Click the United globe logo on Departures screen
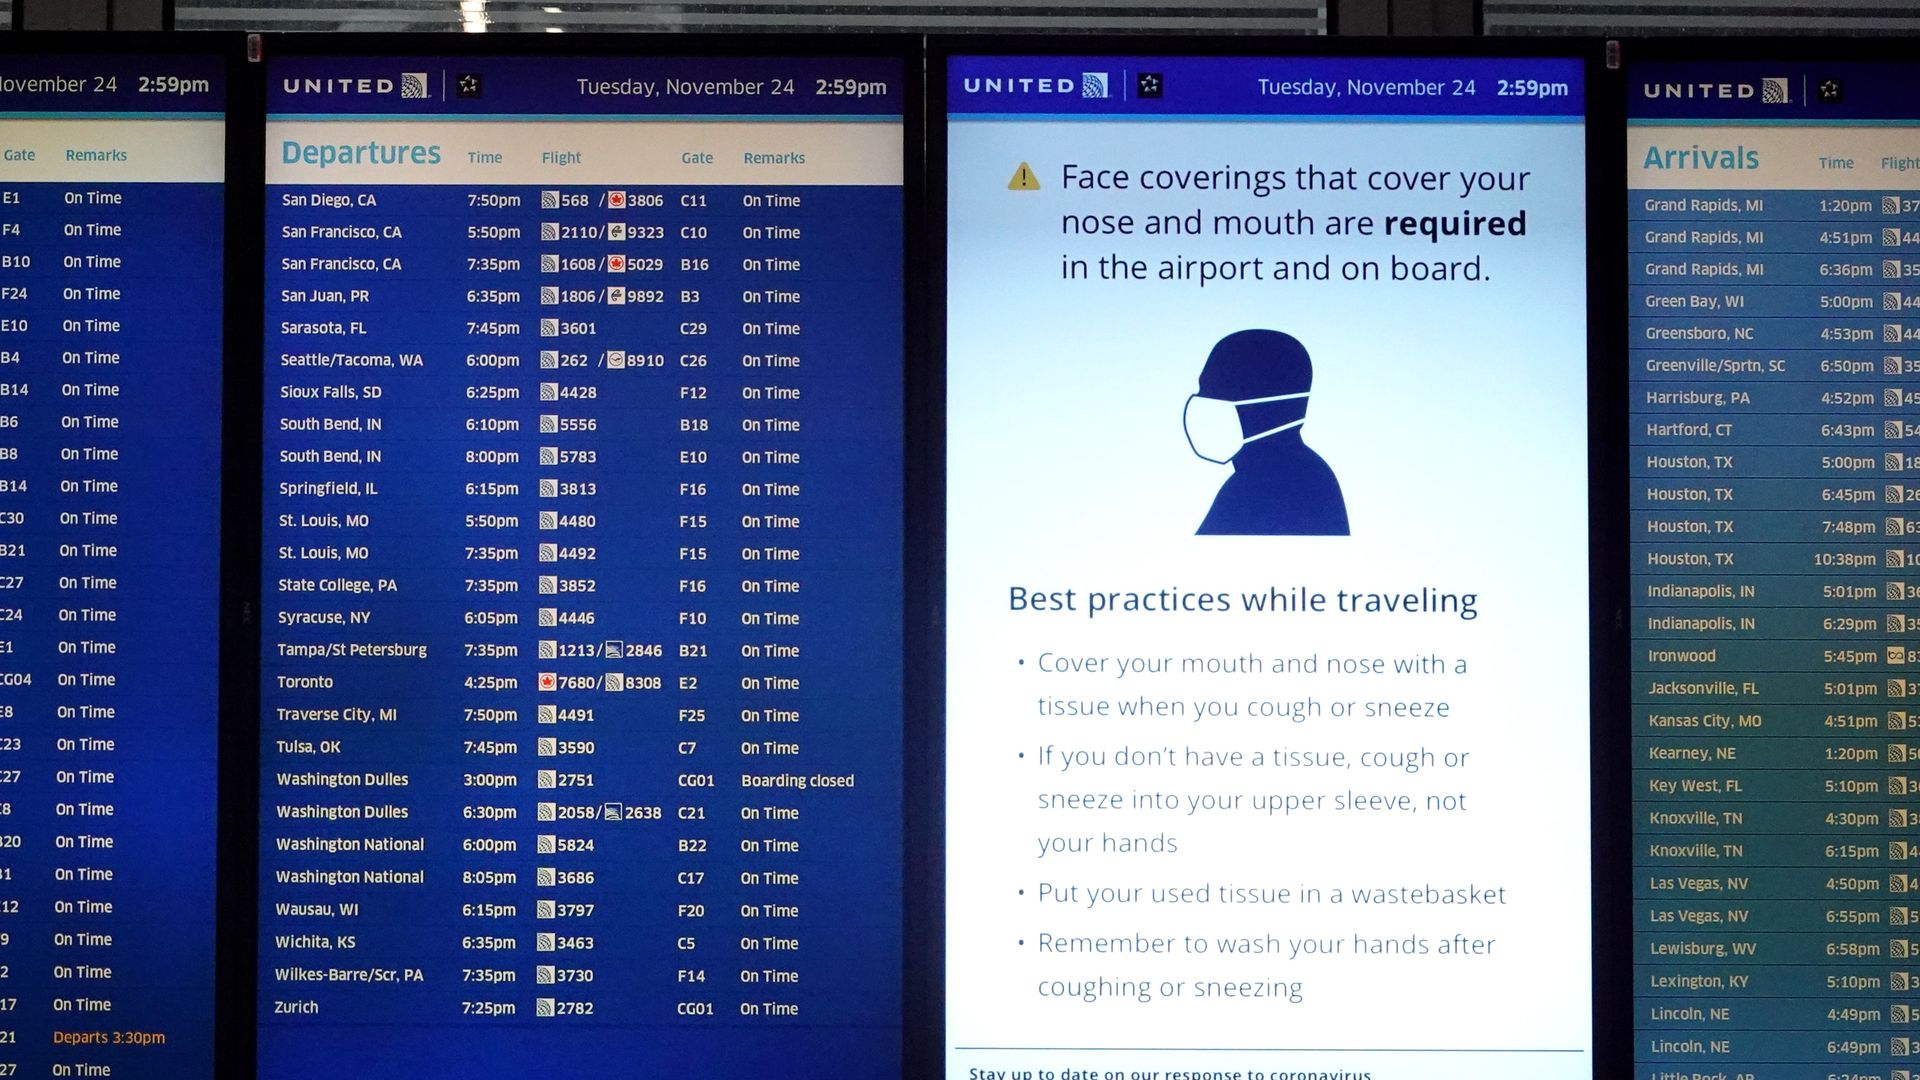The image size is (1920, 1080). pos(412,85)
